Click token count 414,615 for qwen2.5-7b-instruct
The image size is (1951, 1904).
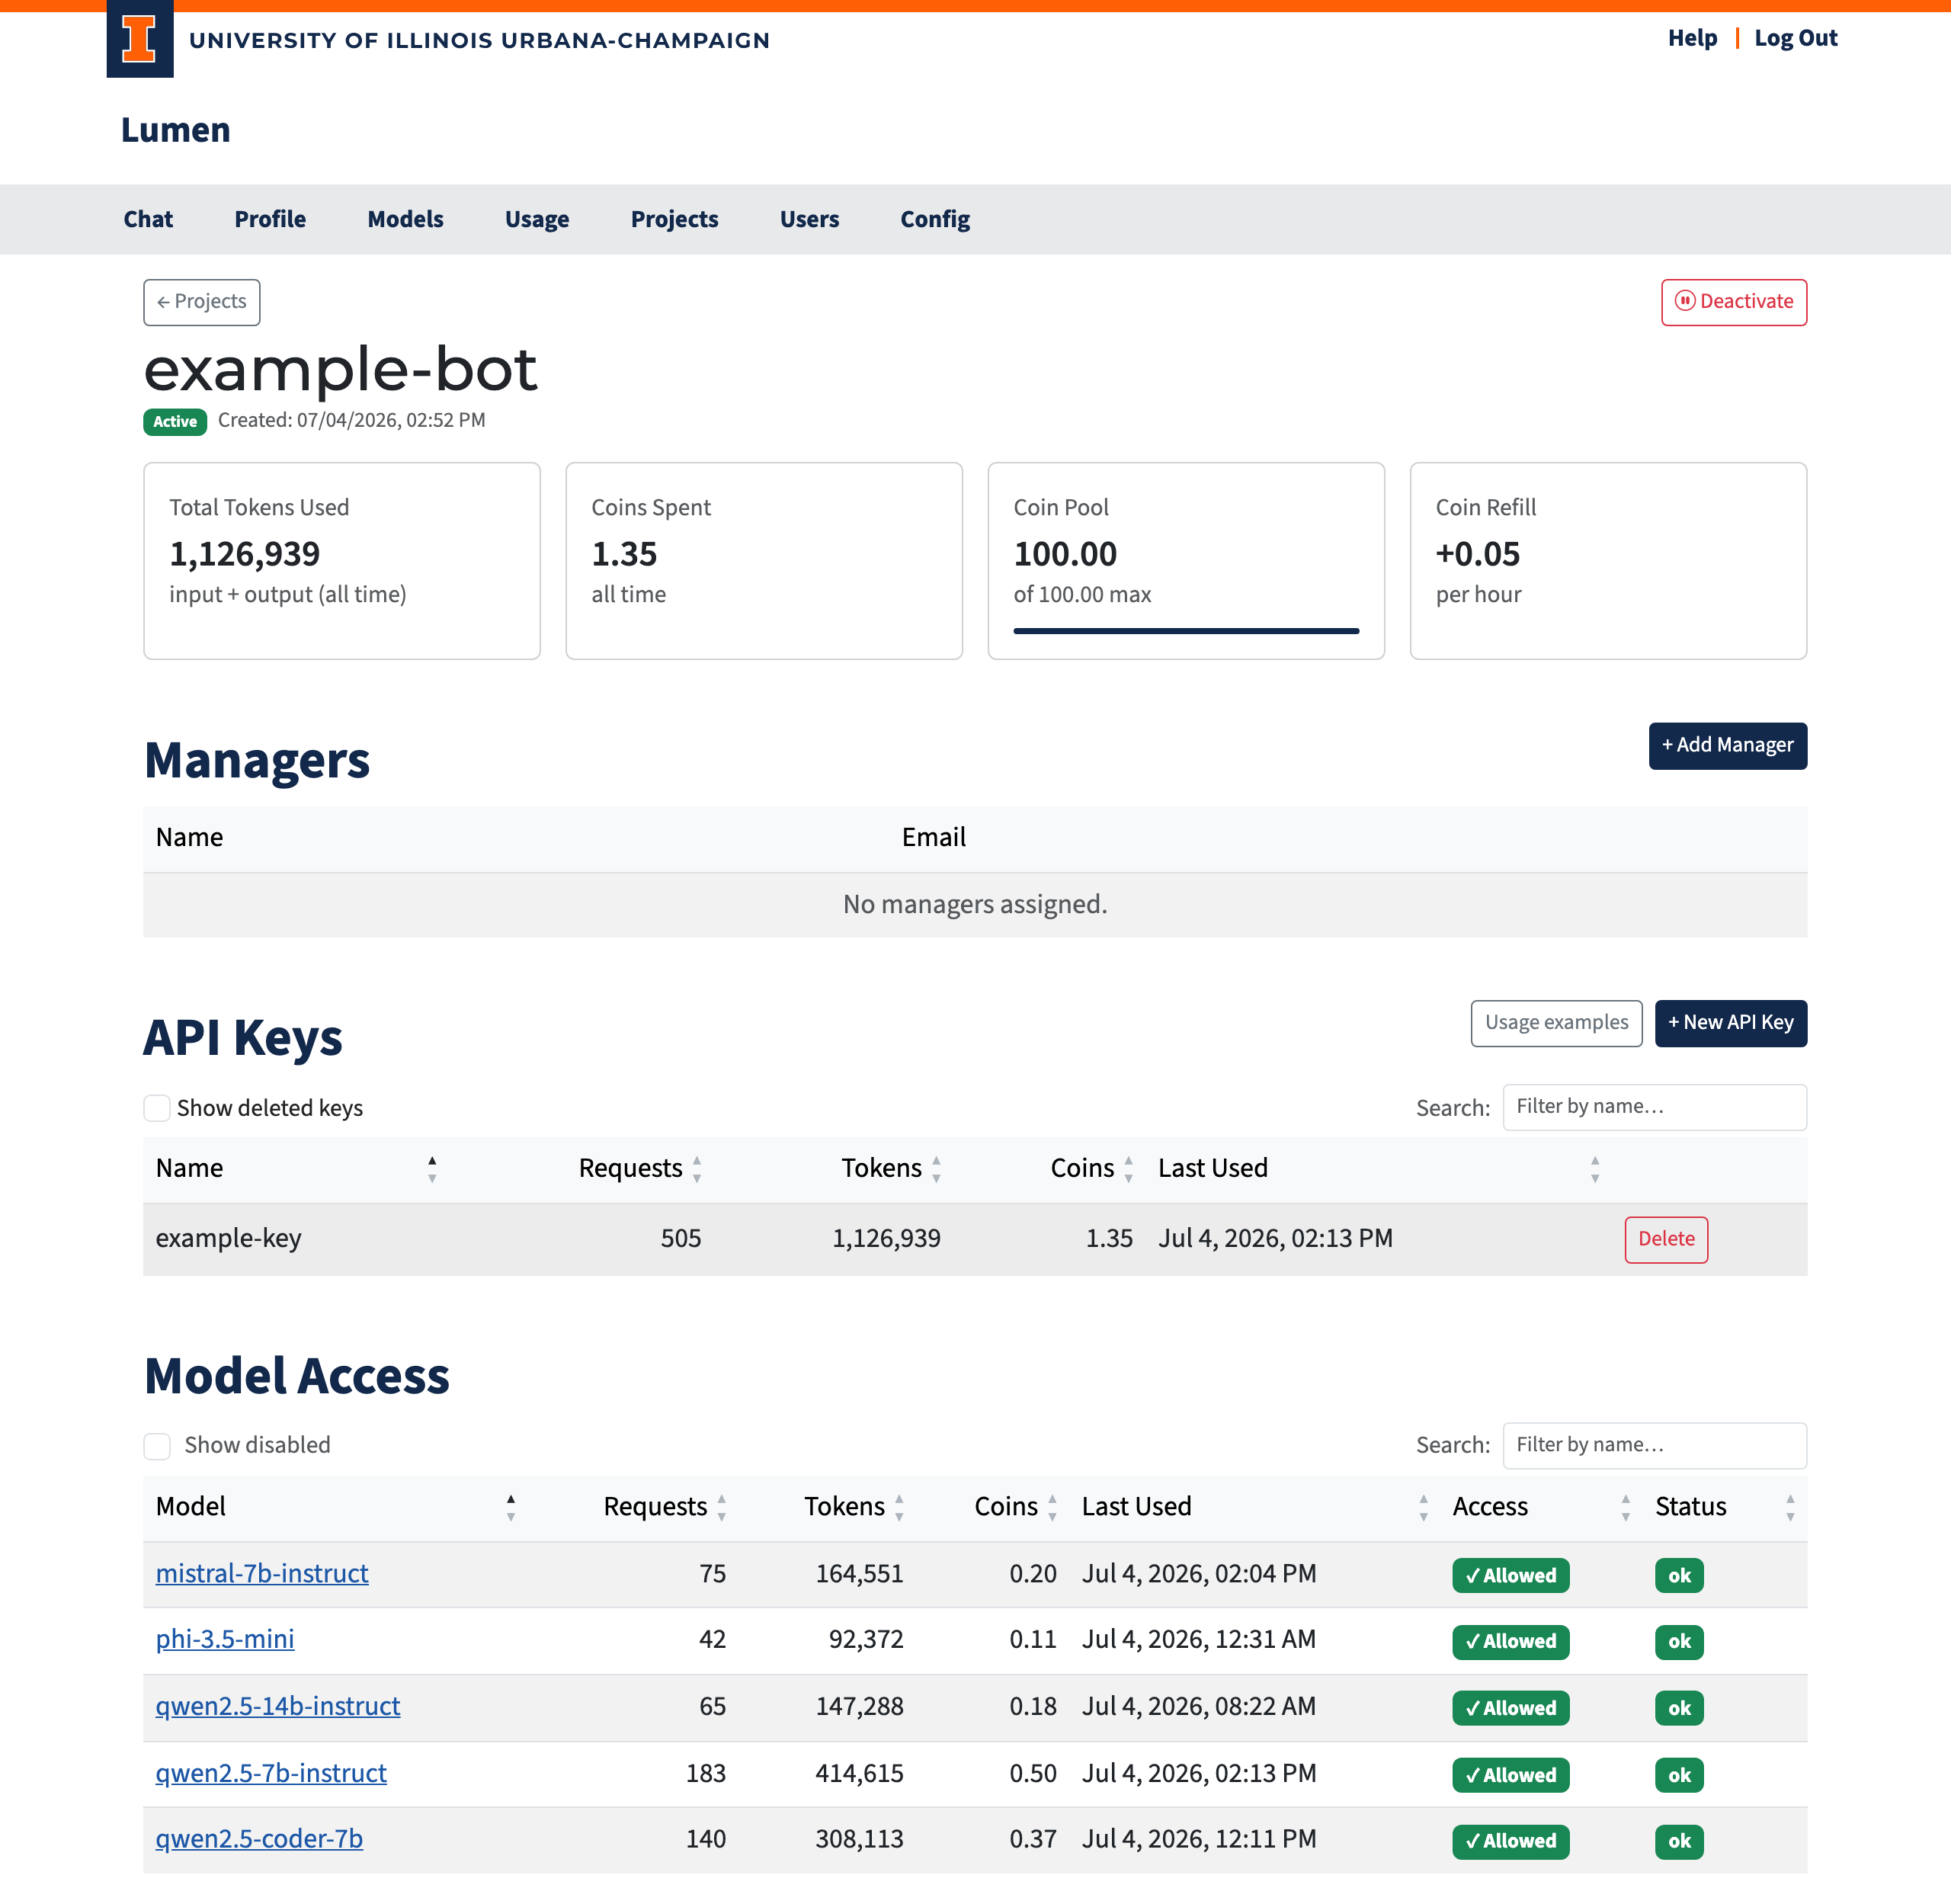[x=859, y=1774]
